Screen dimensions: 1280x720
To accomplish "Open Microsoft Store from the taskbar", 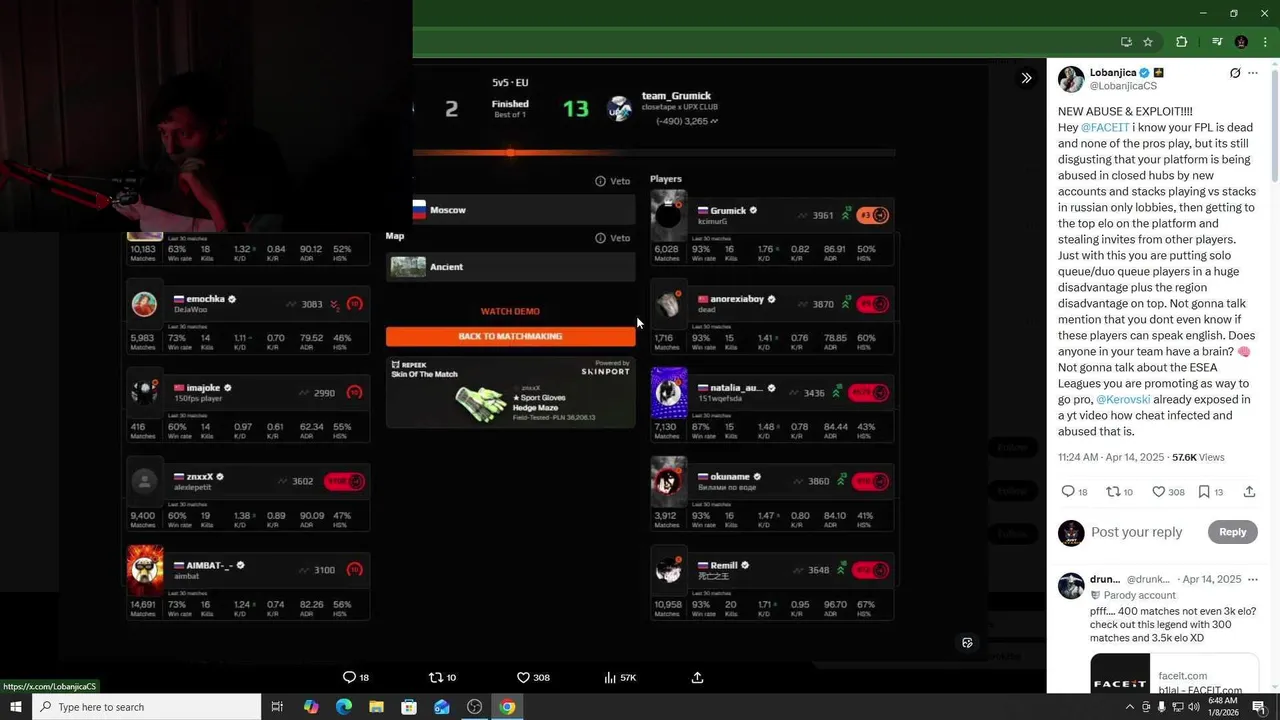I will point(409,707).
